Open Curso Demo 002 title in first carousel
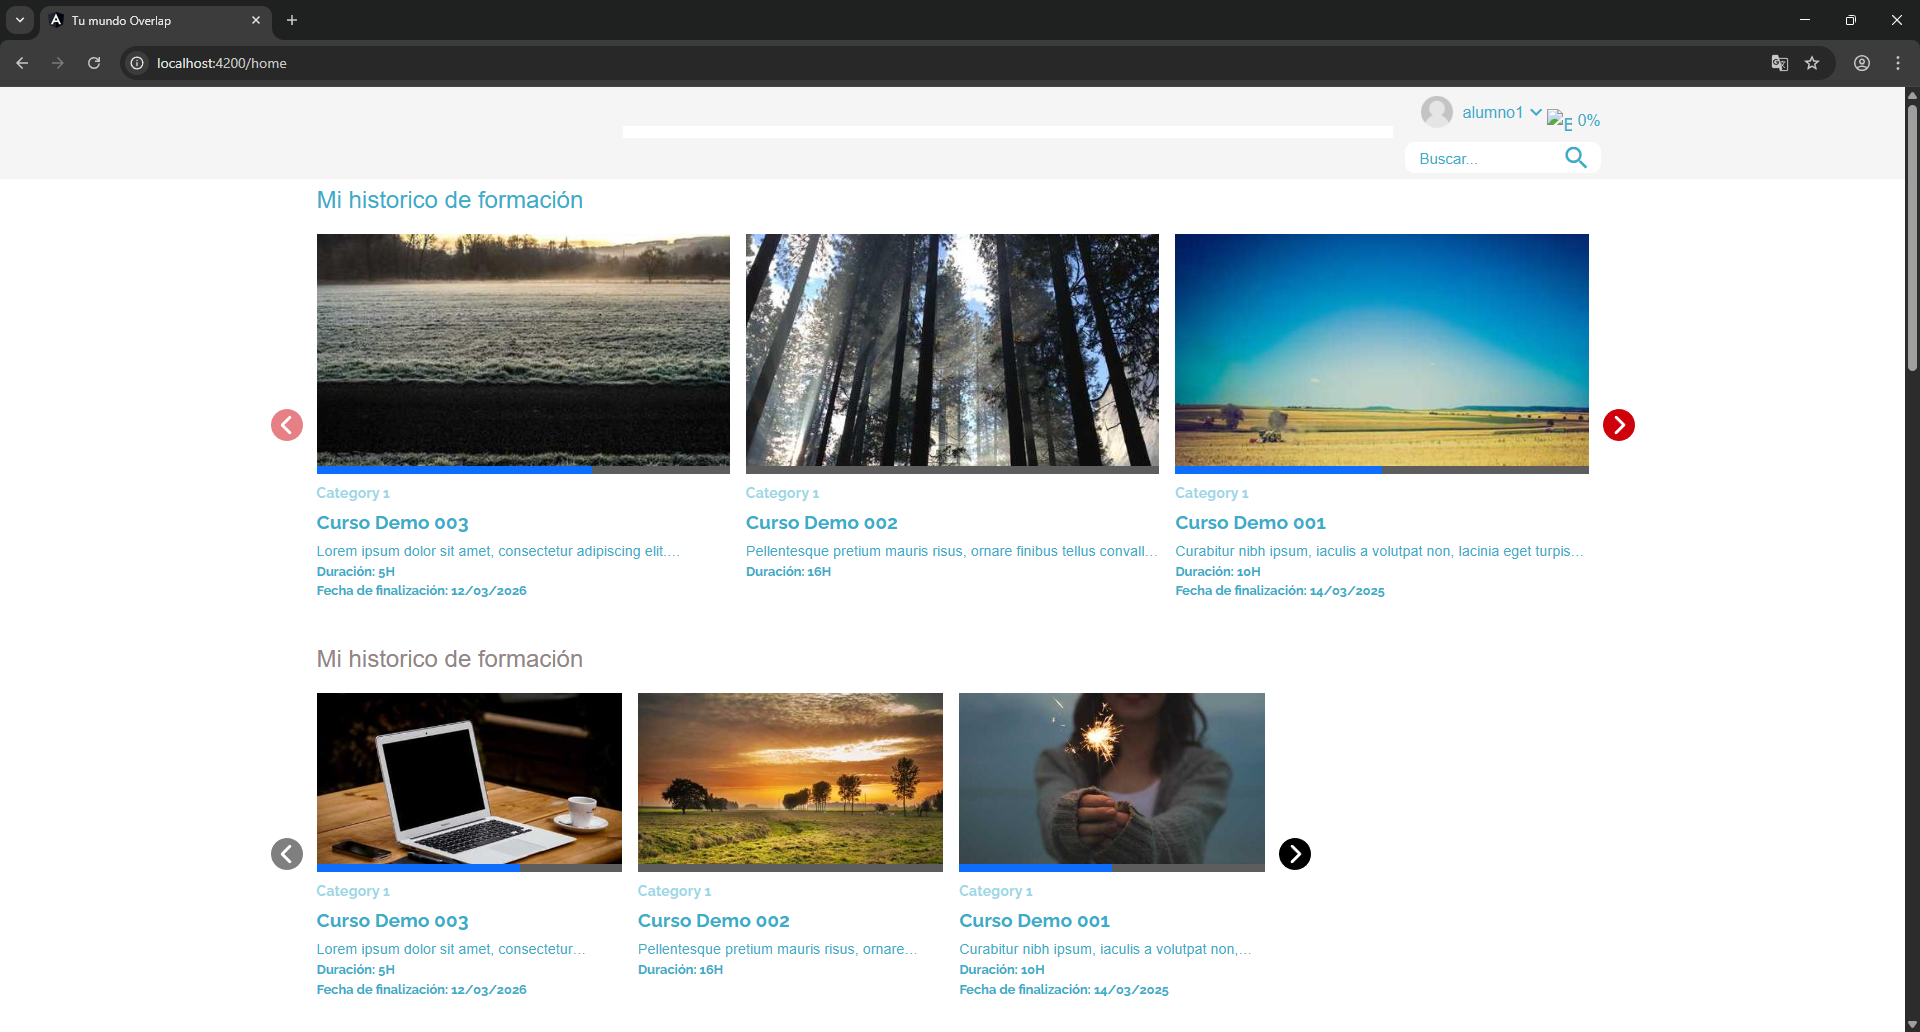The width and height of the screenshot is (1920, 1032). (x=822, y=523)
